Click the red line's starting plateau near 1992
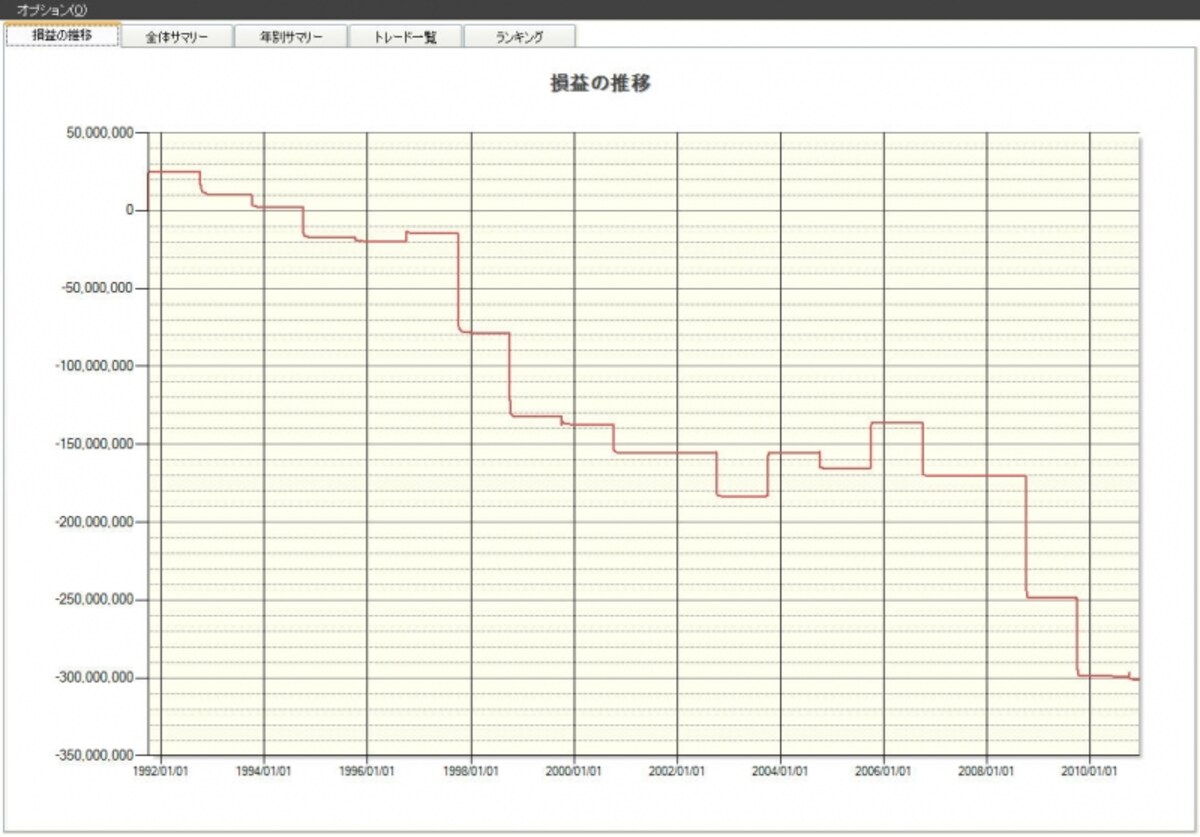The height and width of the screenshot is (837, 1200). pos(173,172)
